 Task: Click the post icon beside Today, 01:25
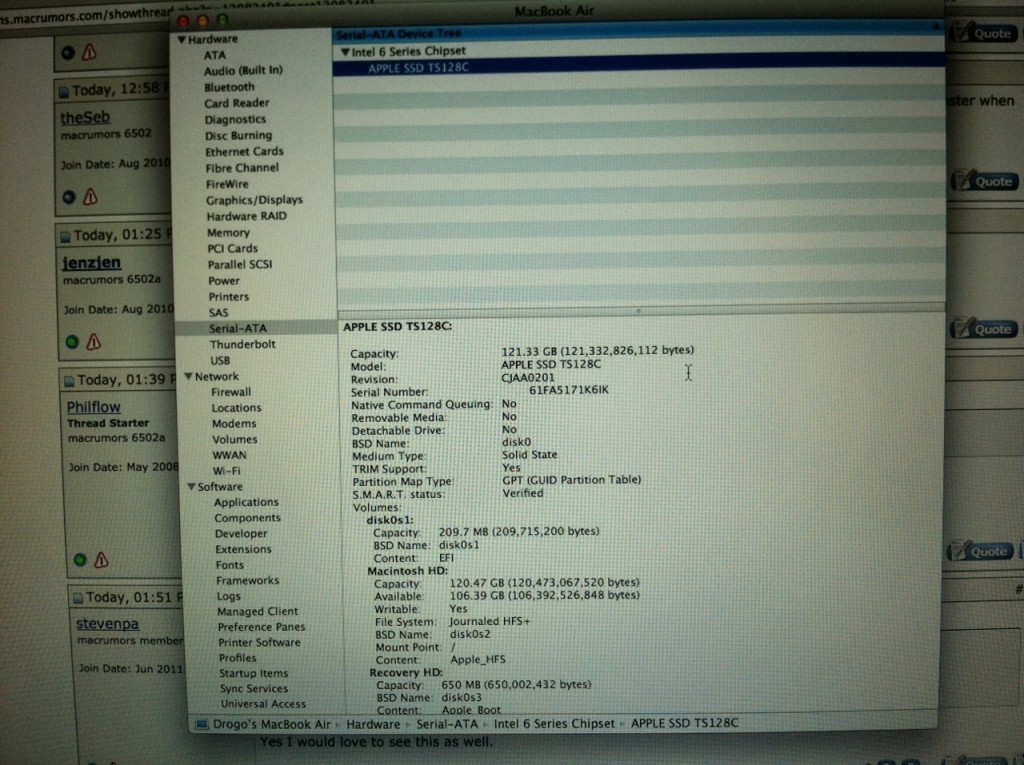66,236
